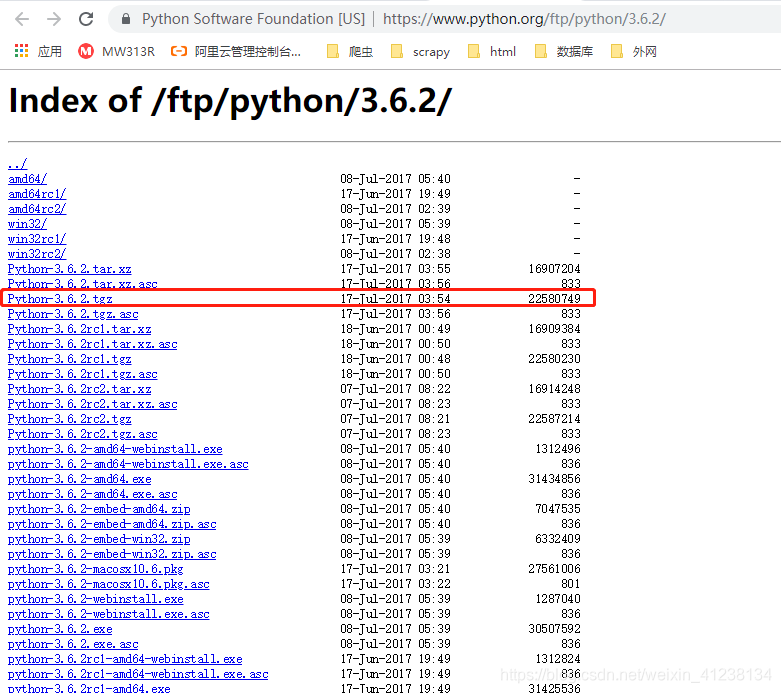Download python-3.6.2-embed-amd64.zip.asc
The height and width of the screenshot is (693, 781).
tap(112, 524)
